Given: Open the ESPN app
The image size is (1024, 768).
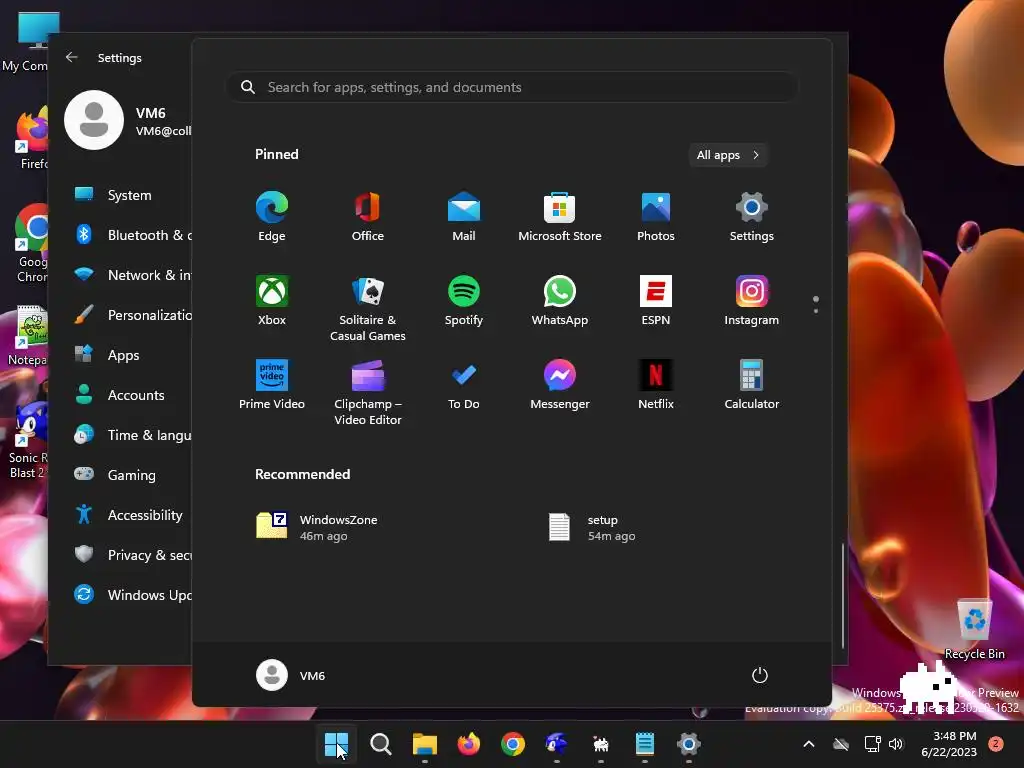Looking at the screenshot, I should click(x=656, y=301).
